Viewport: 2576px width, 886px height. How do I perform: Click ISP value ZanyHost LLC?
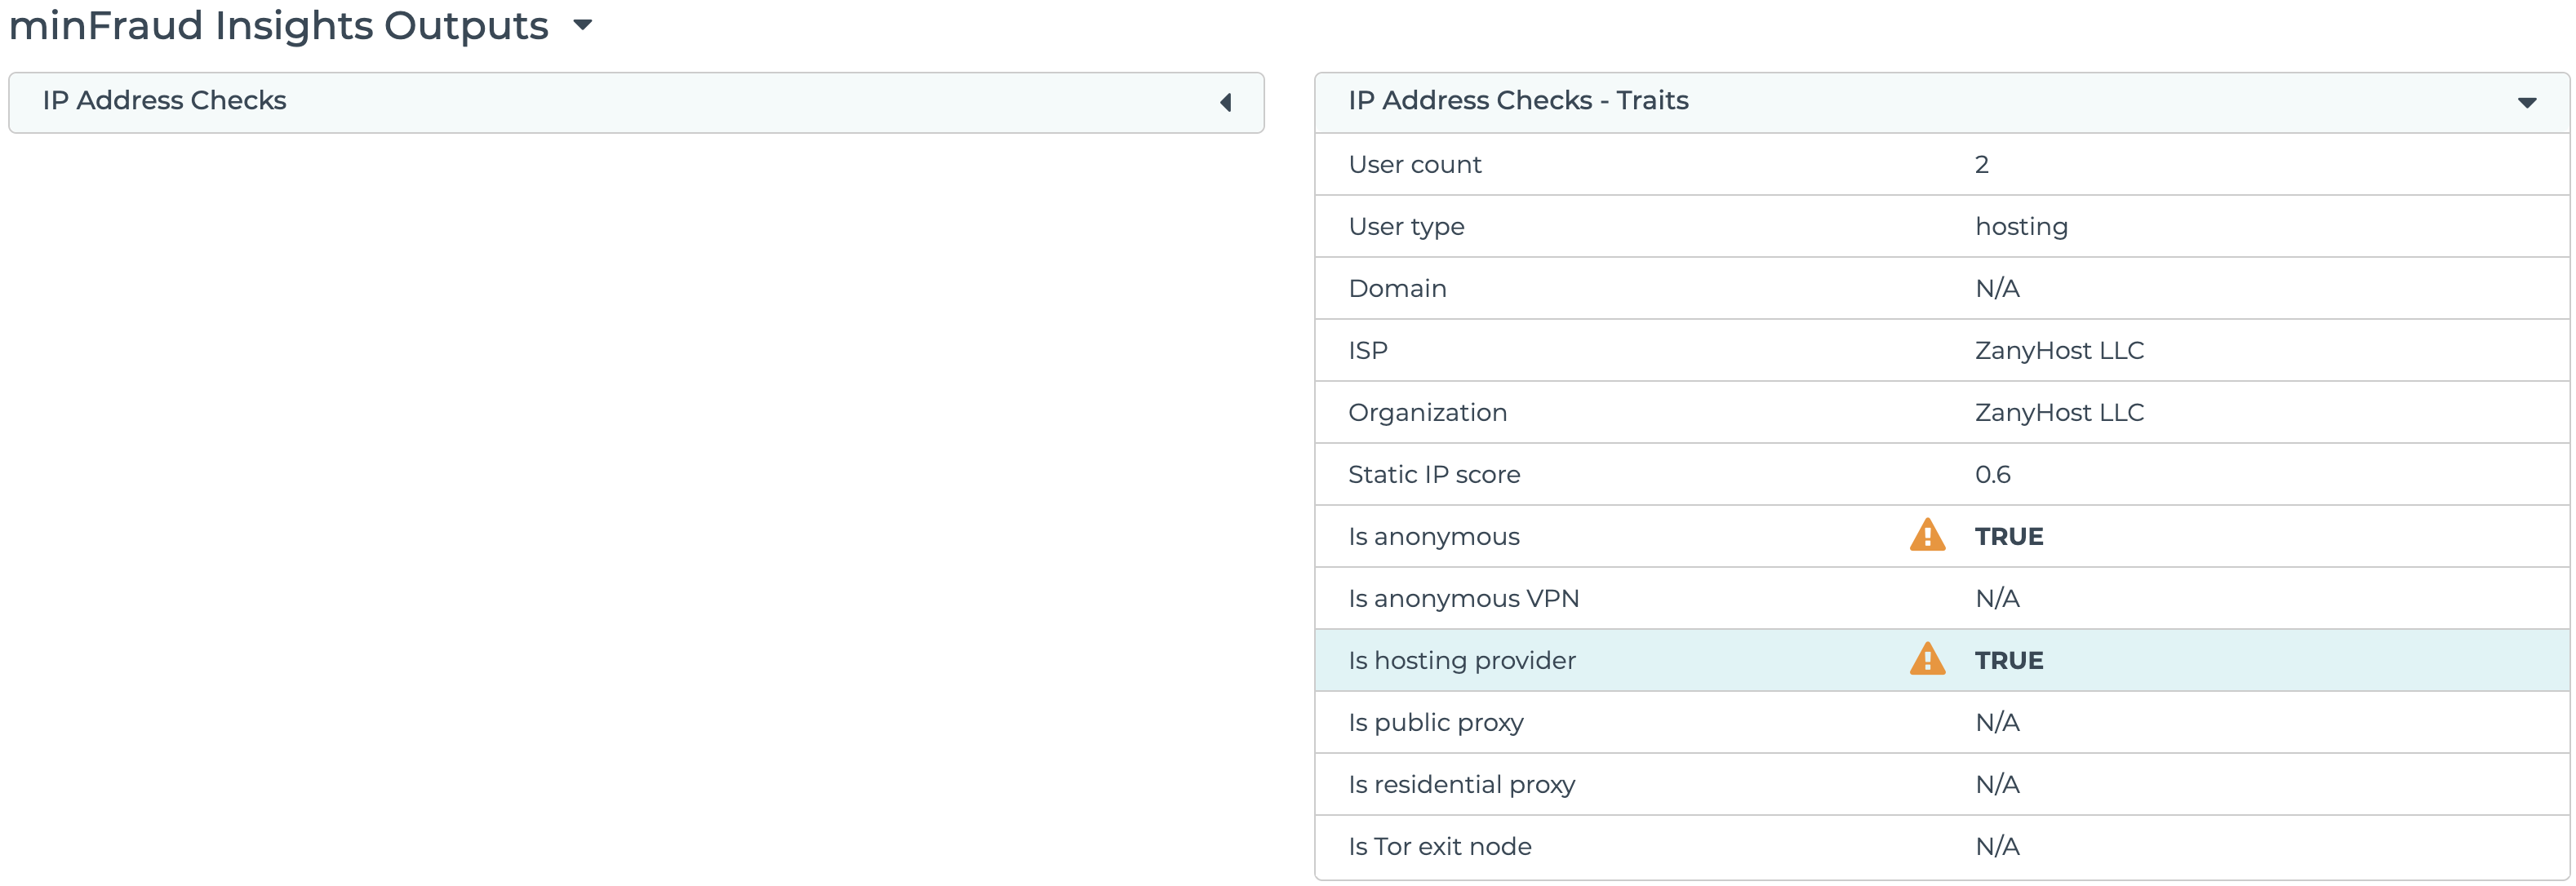point(2058,350)
